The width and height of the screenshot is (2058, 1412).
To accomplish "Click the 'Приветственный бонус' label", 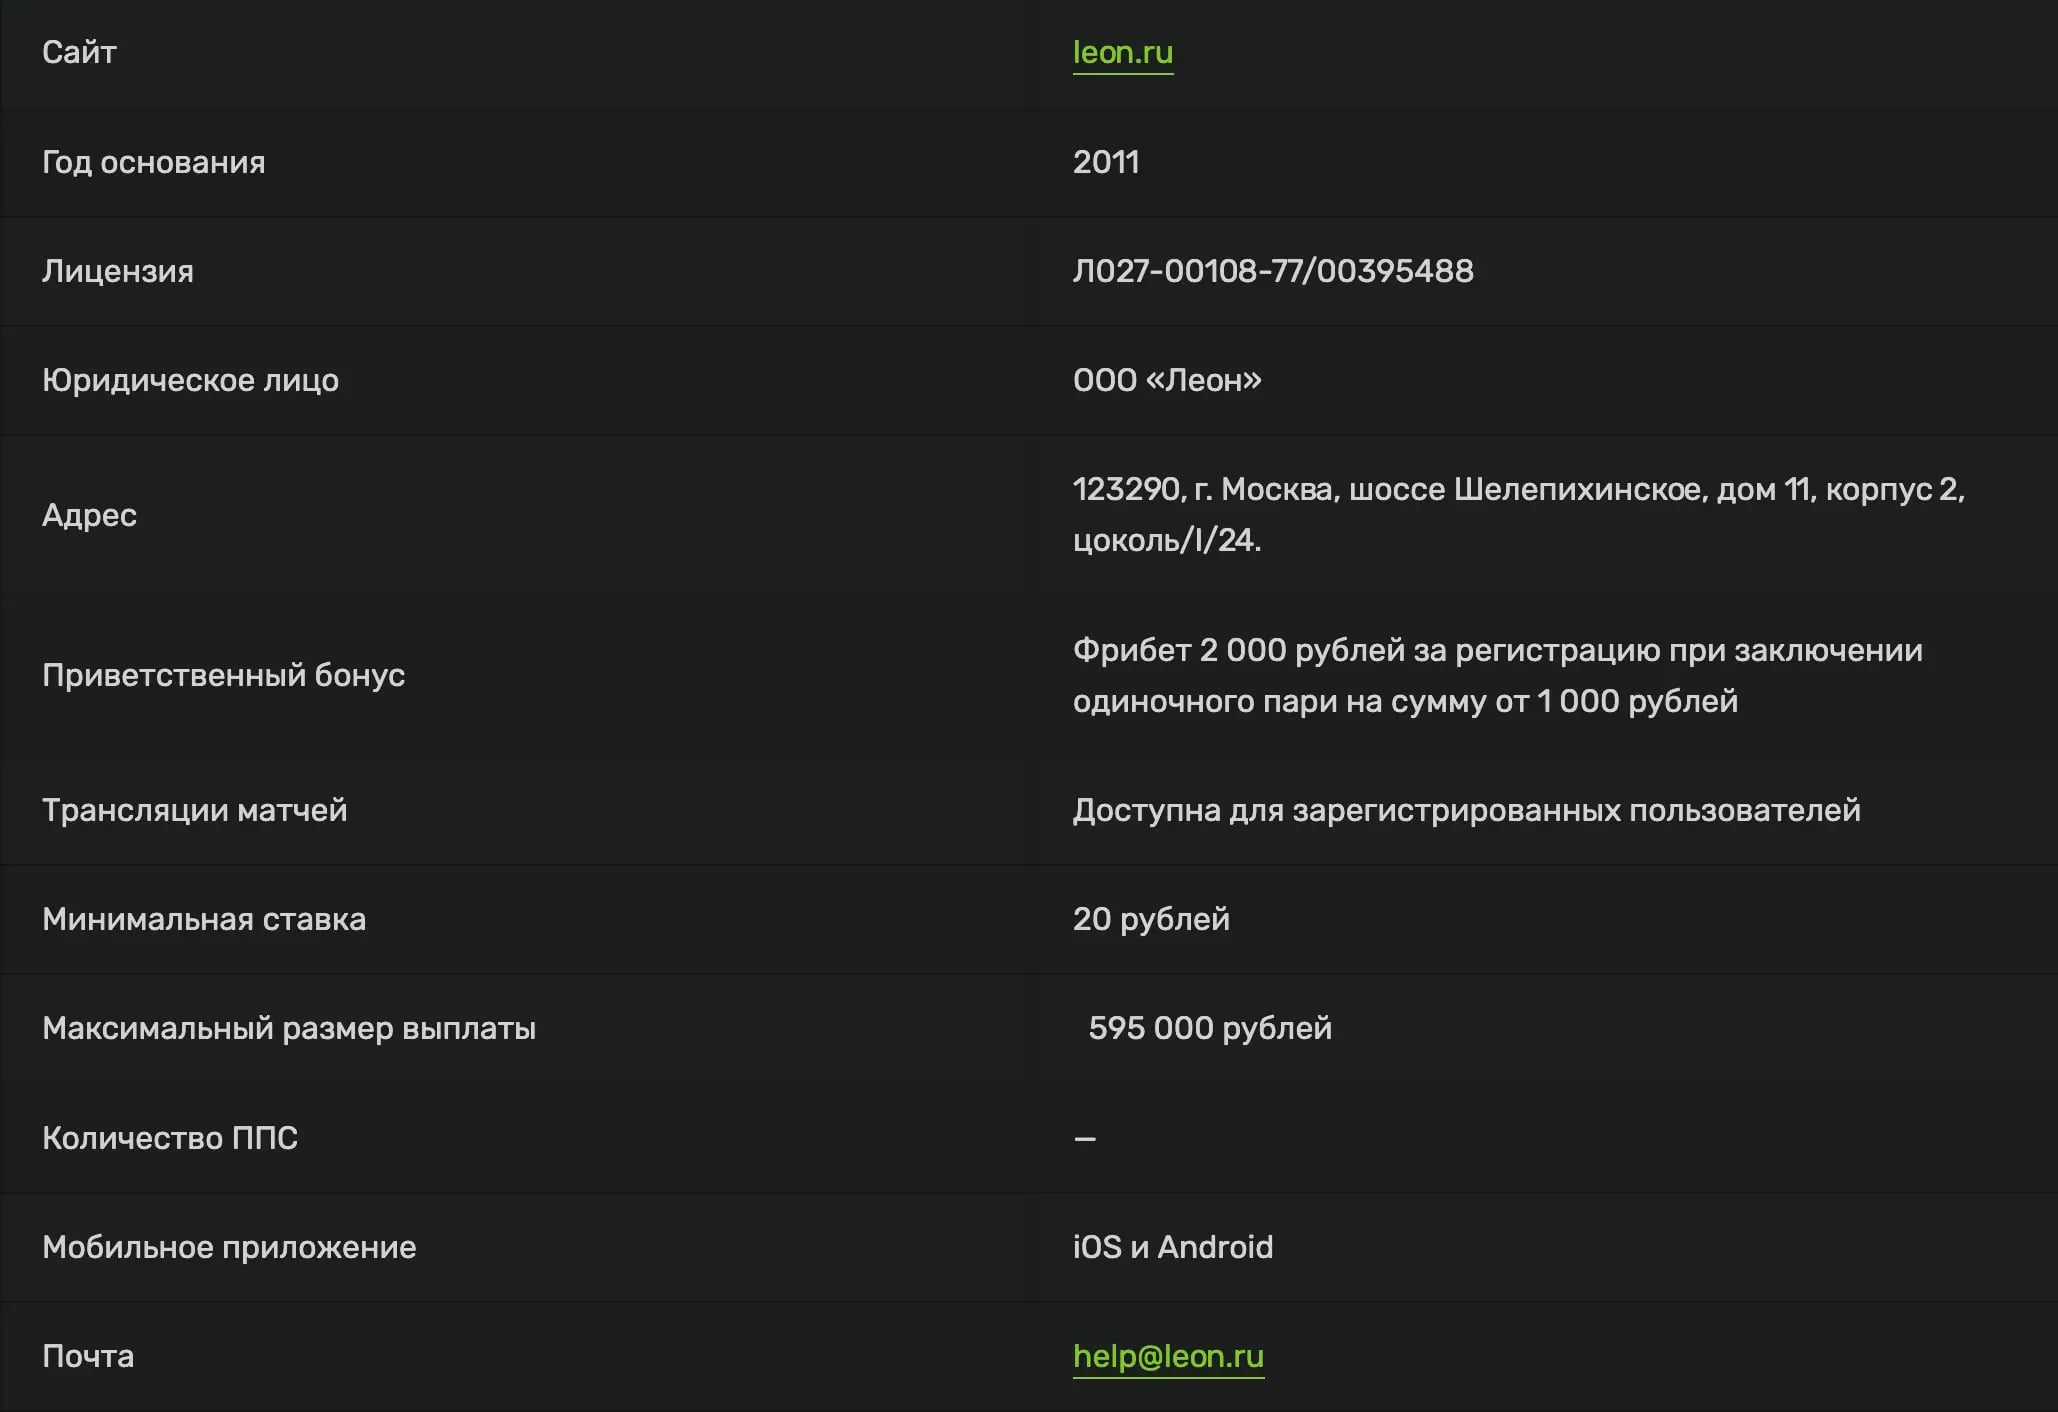I will coord(223,675).
